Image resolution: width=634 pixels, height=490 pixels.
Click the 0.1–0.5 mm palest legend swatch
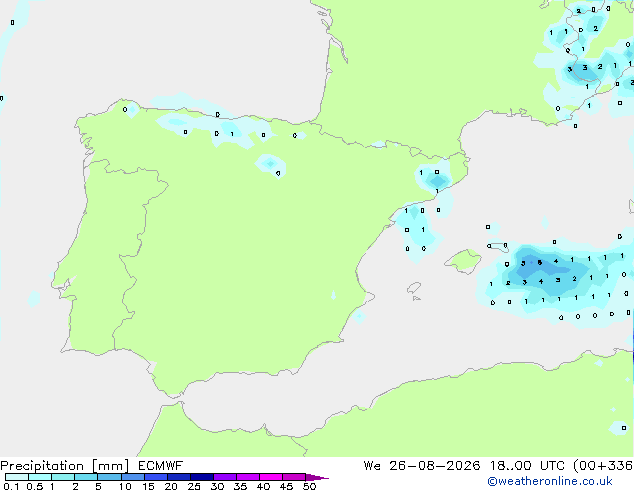[17, 477]
